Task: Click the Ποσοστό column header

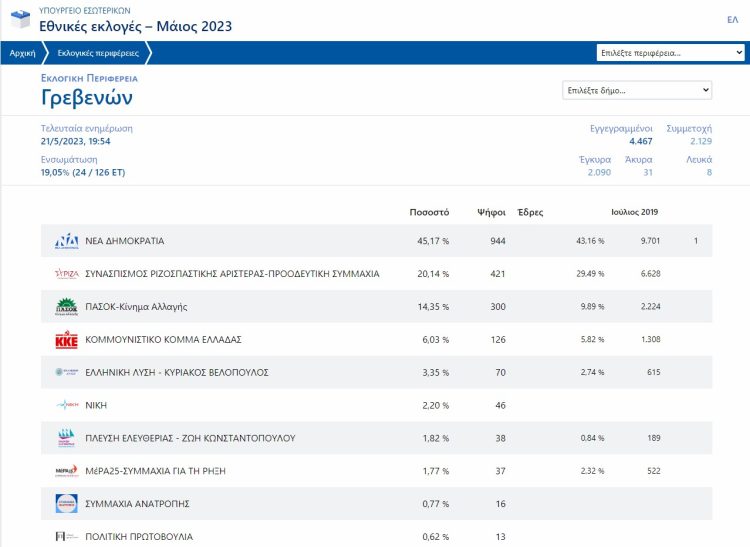Action: [x=429, y=212]
